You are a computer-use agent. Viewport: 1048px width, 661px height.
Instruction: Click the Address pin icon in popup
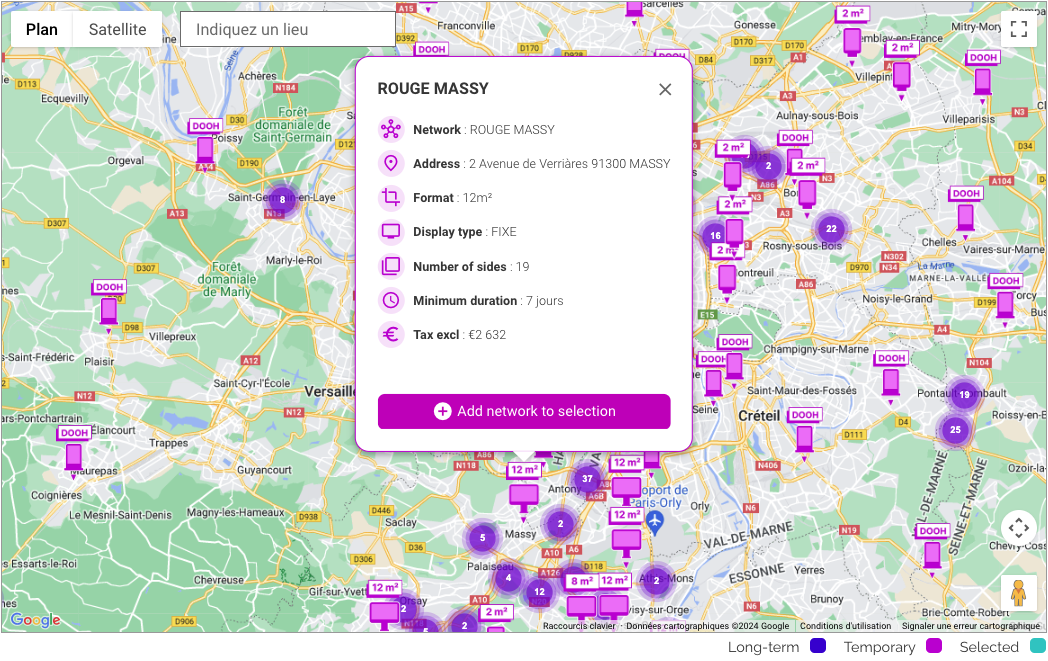tap(391, 163)
